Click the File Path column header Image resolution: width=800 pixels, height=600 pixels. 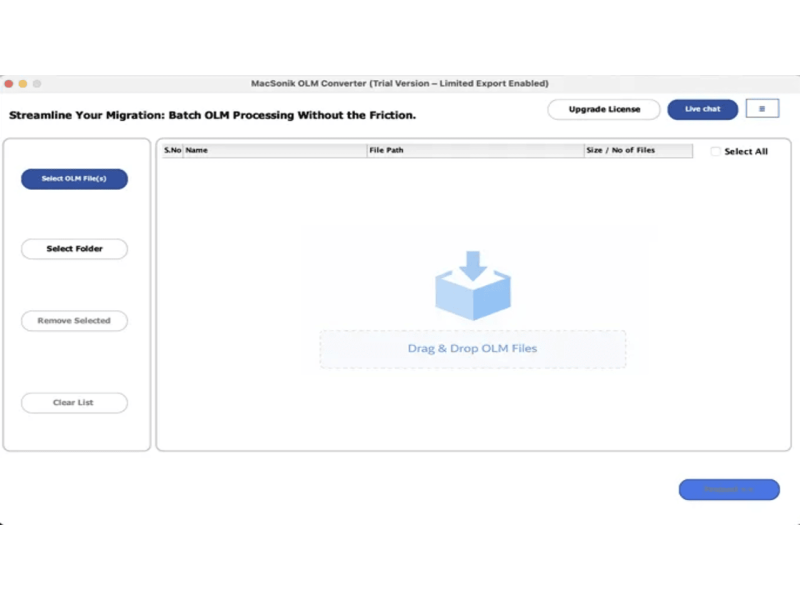pos(475,151)
